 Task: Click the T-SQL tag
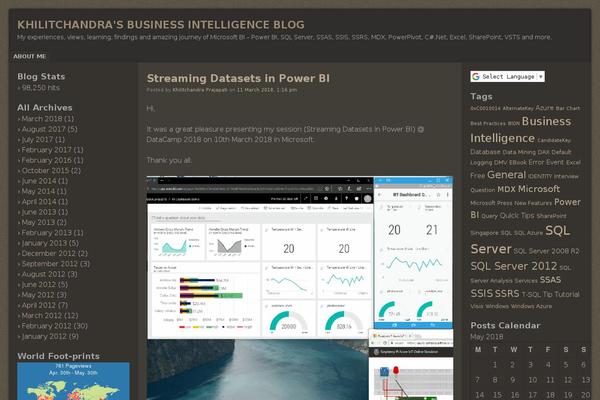pos(531,294)
